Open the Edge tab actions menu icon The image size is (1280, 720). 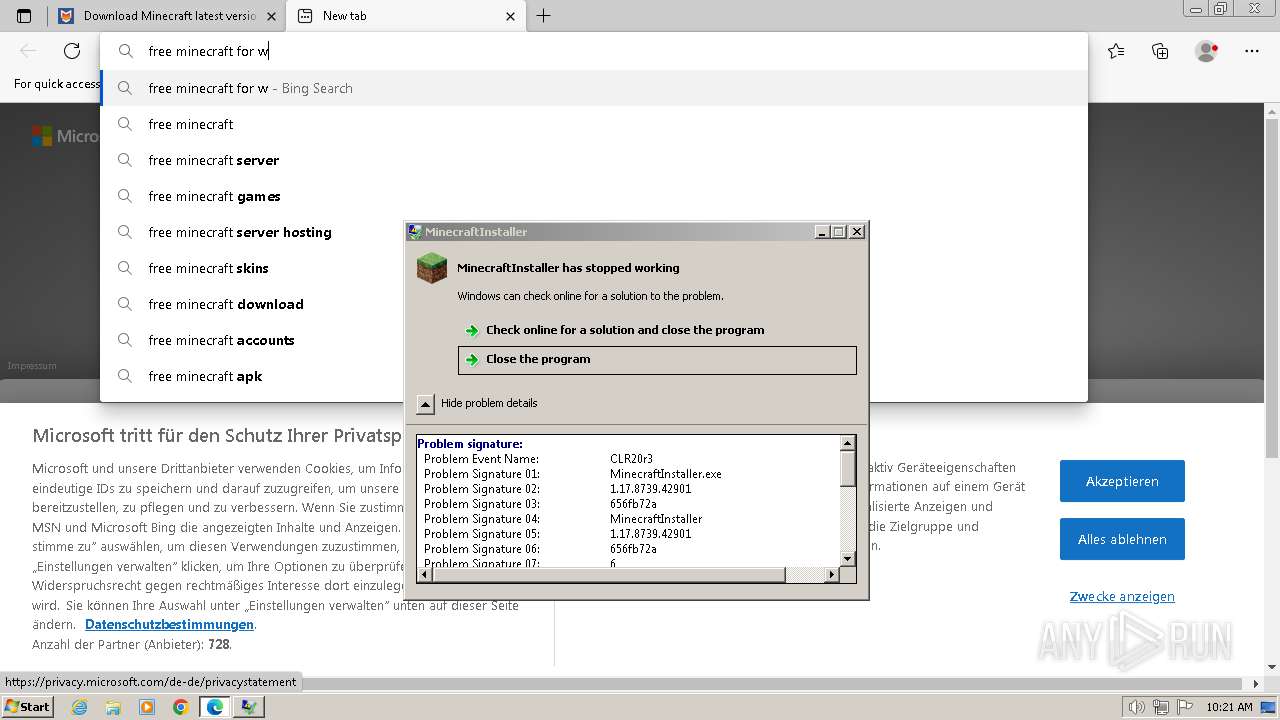(24, 16)
